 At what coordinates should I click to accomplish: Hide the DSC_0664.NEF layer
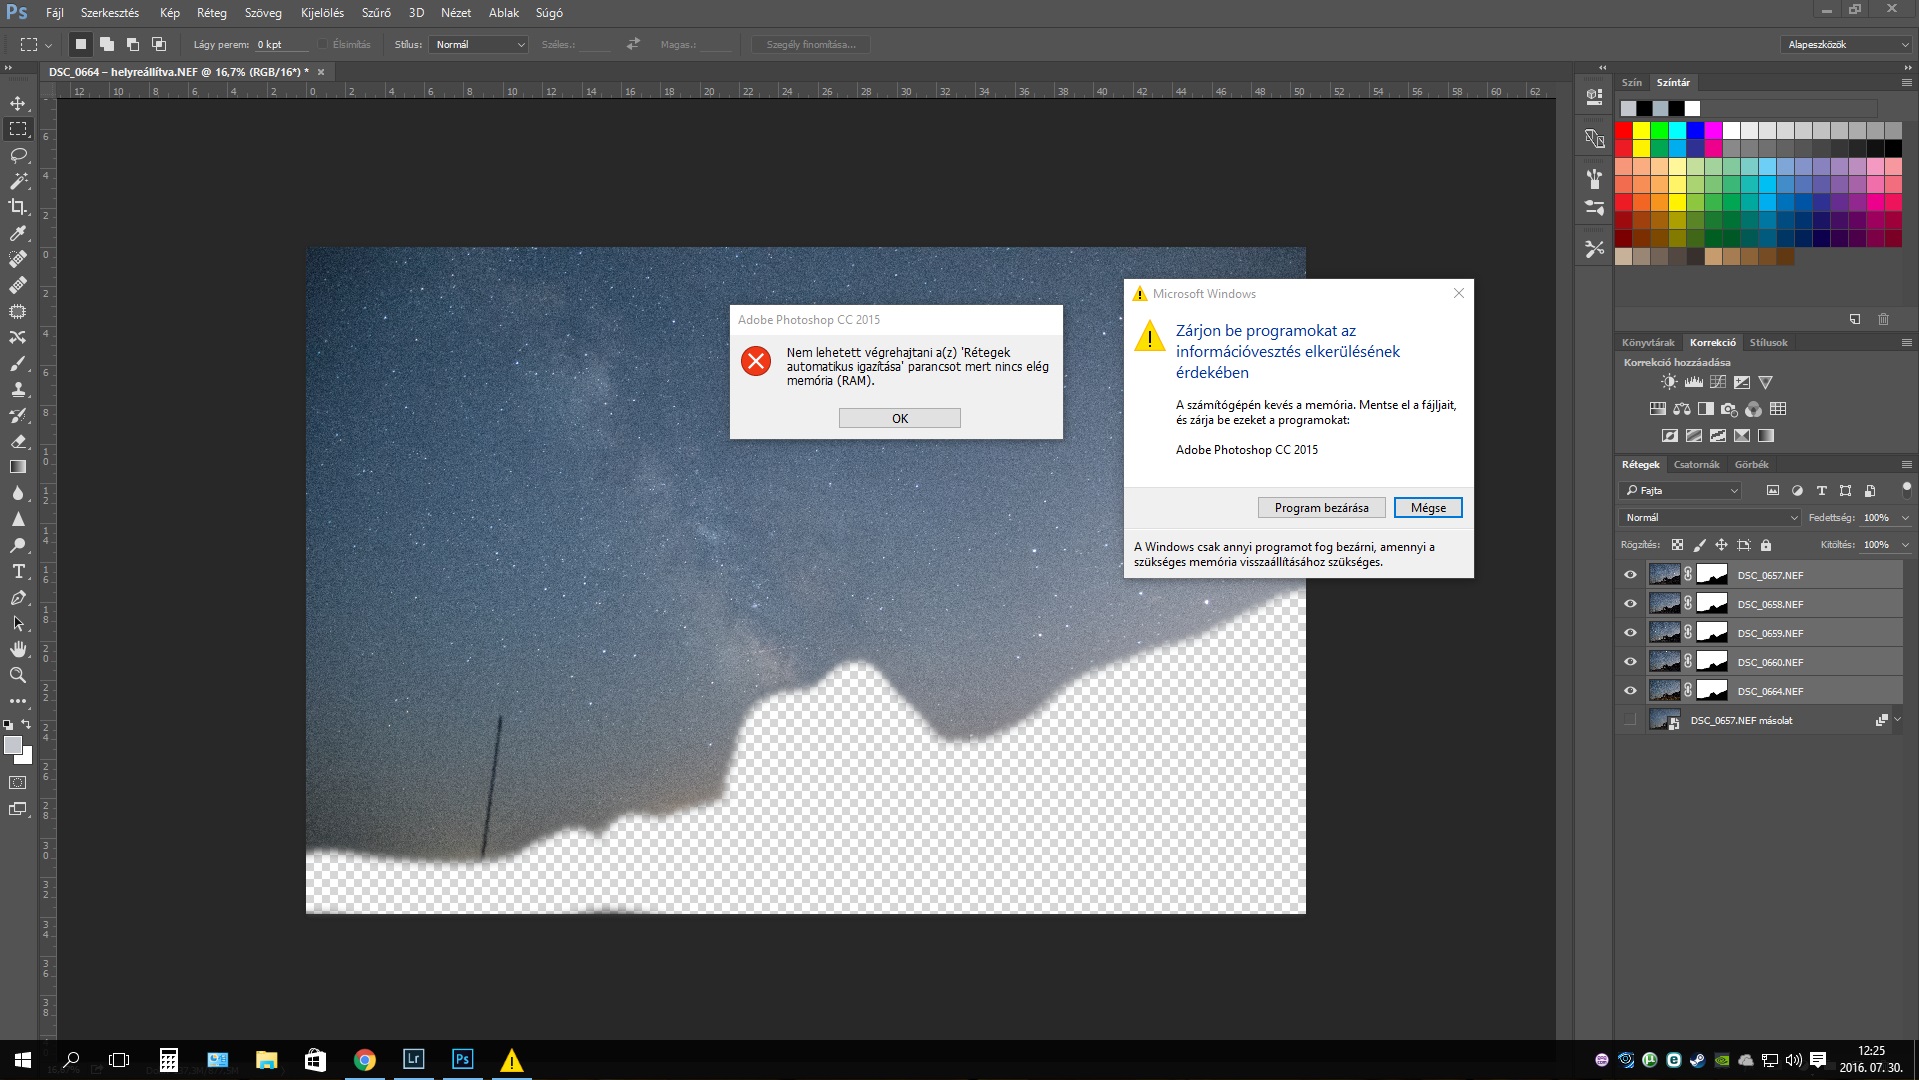(x=1630, y=691)
